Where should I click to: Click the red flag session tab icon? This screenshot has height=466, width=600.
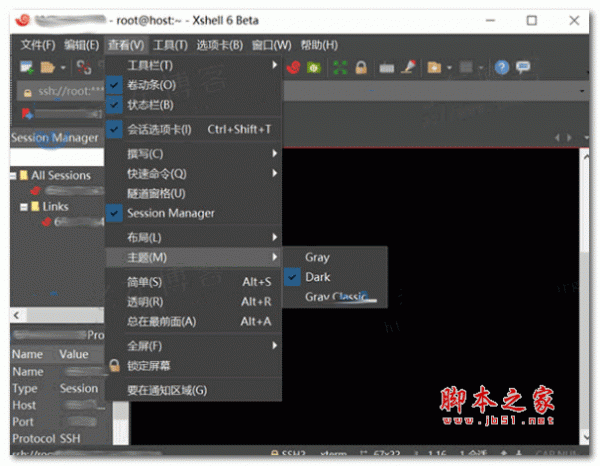click(28, 113)
